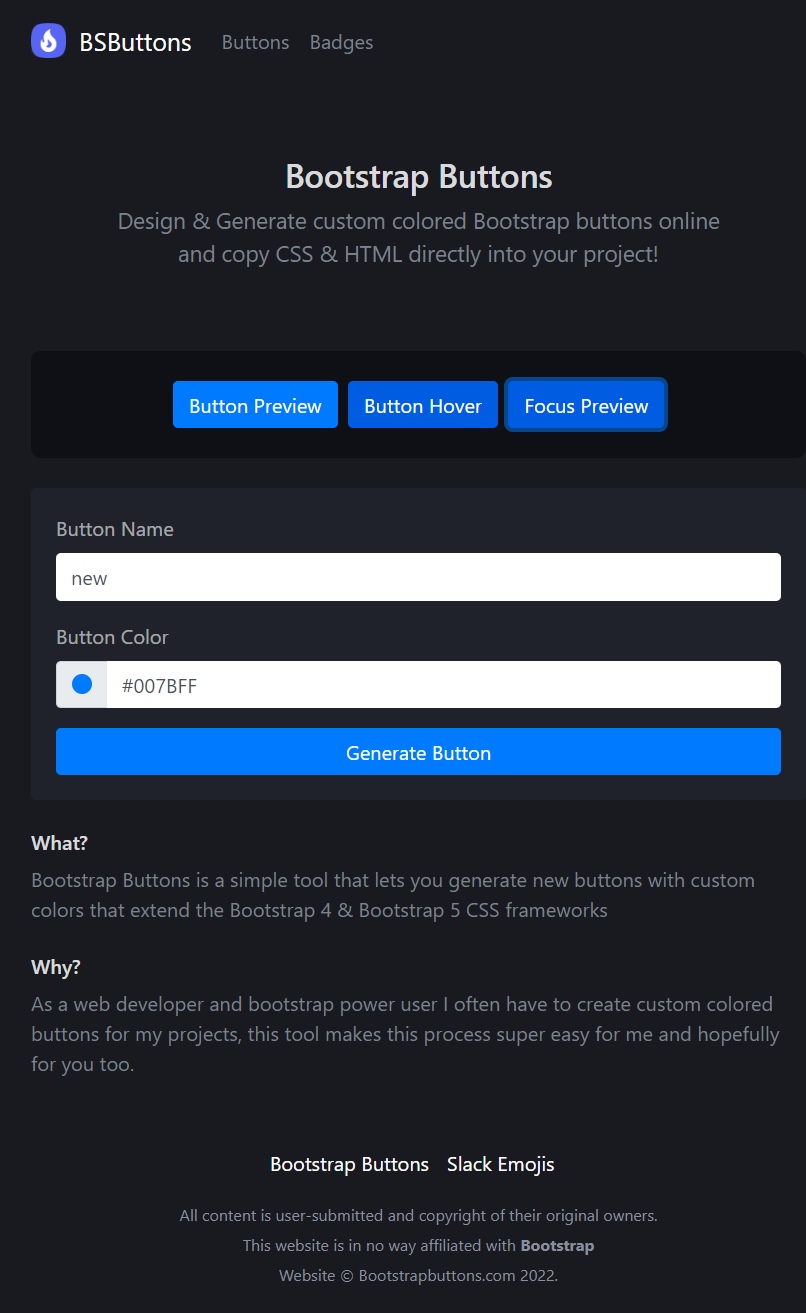Click the Button Color label
Viewport: 806px width, 1313px height.
[x=112, y=637]
